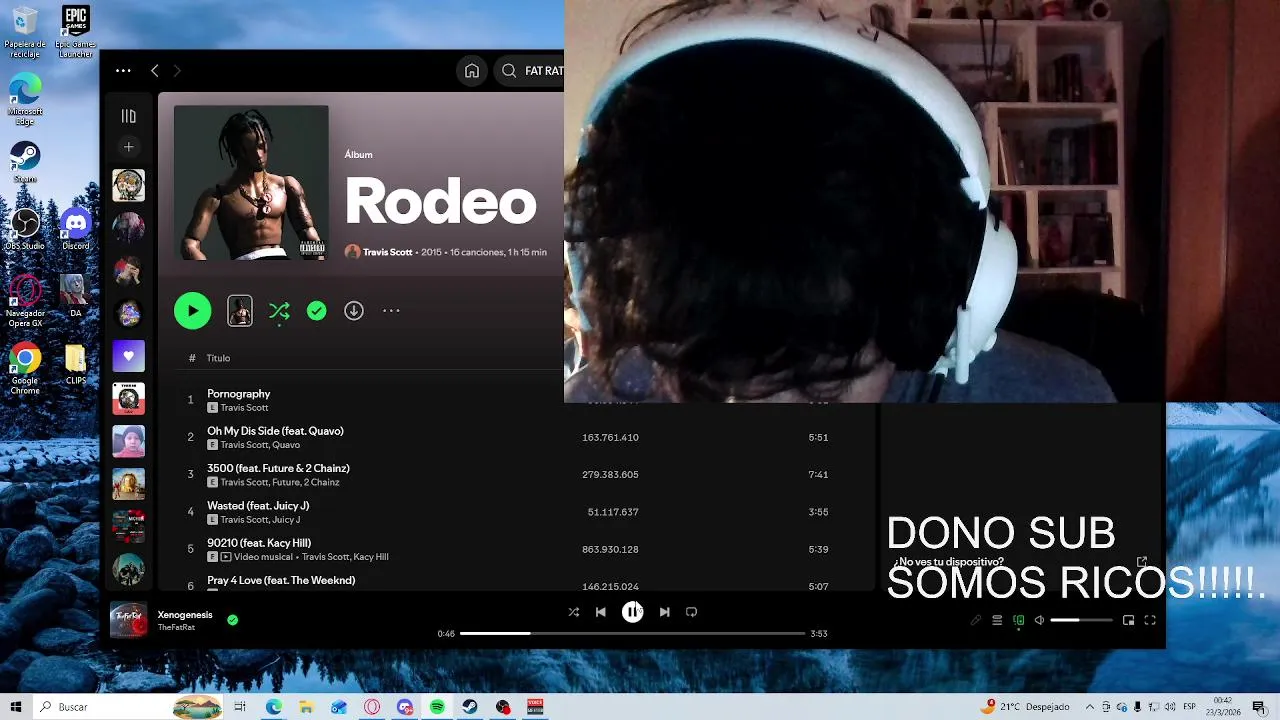Toggle the liked checkmark for Xenogenesis
The width and height of the screenshot is (1280, 720).
click(x=233, y=620)
